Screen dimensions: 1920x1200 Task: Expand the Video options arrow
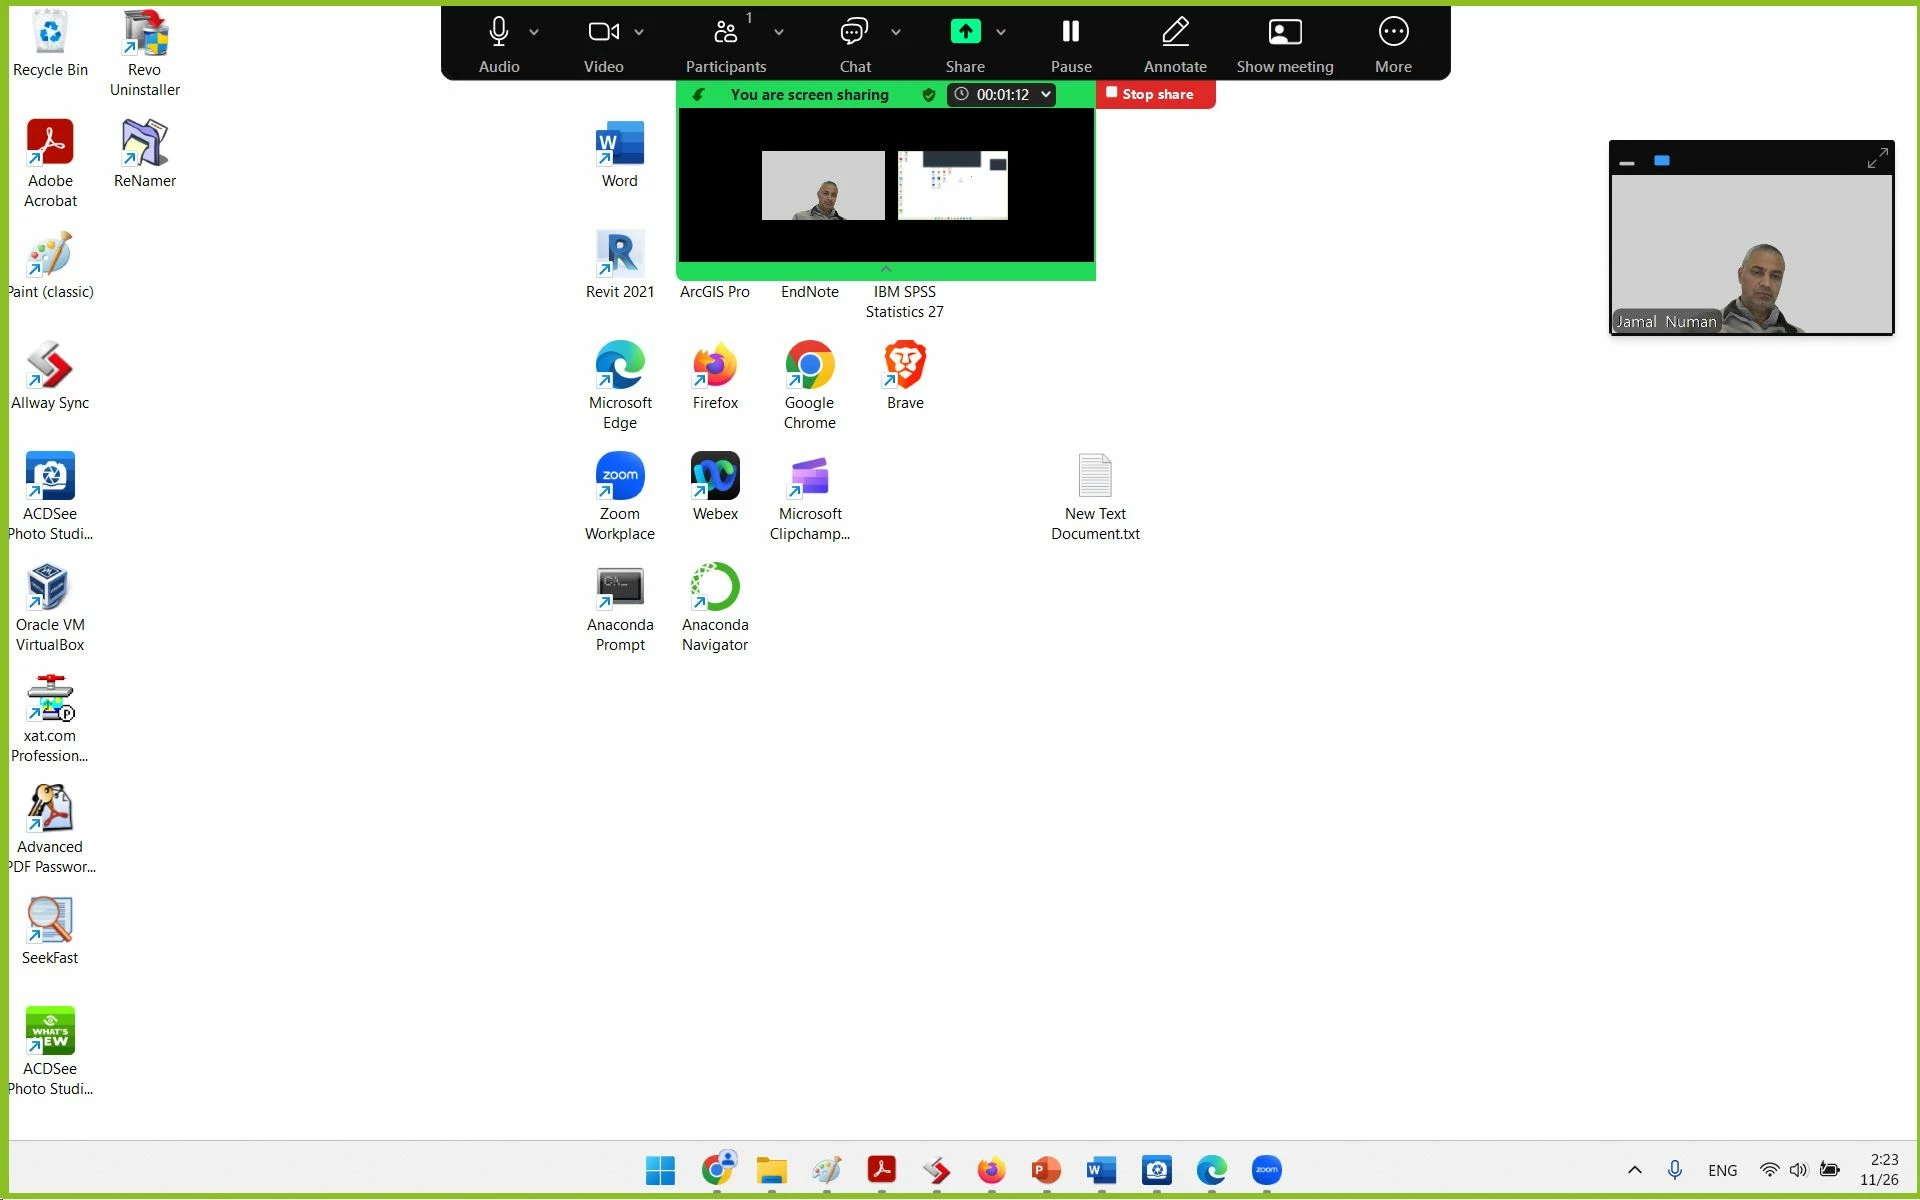pos(639,33)
